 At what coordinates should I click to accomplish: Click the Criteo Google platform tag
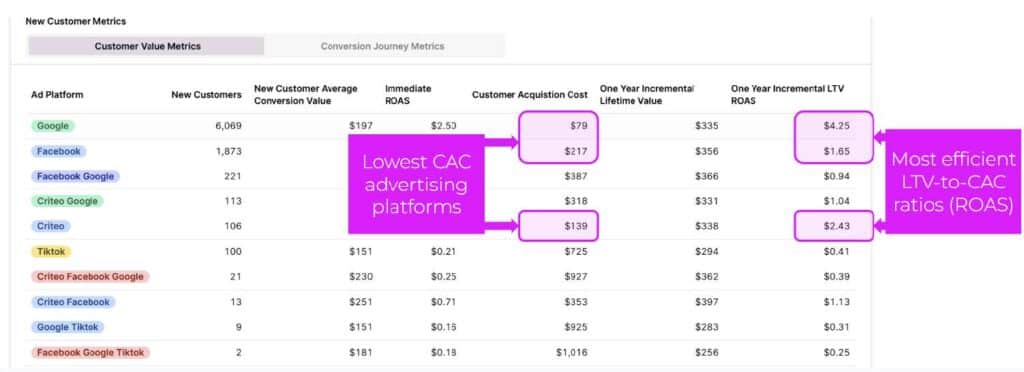[67, 201]
